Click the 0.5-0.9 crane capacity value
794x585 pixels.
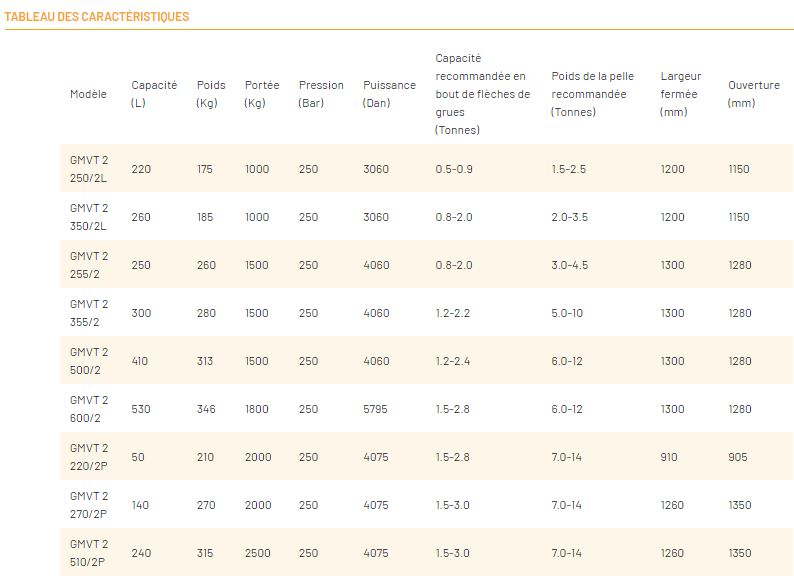454,169
